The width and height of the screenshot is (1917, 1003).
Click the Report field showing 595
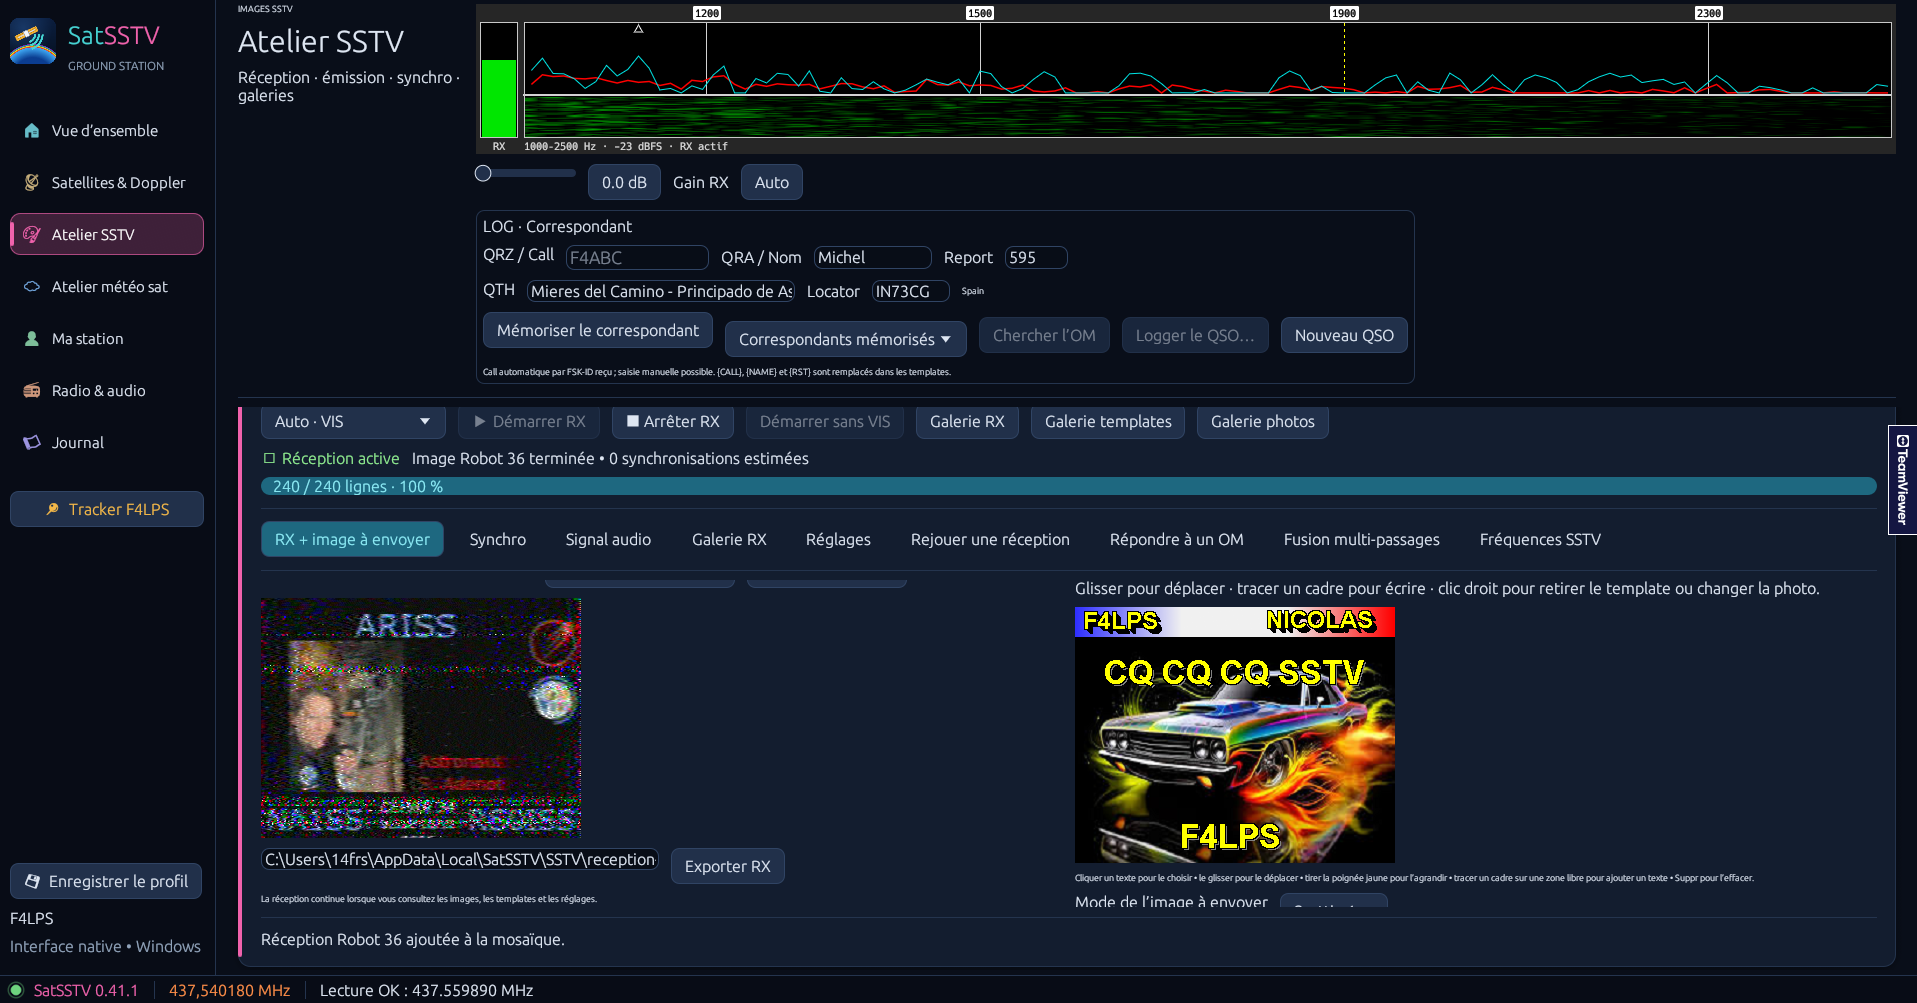pos(1036,257)
